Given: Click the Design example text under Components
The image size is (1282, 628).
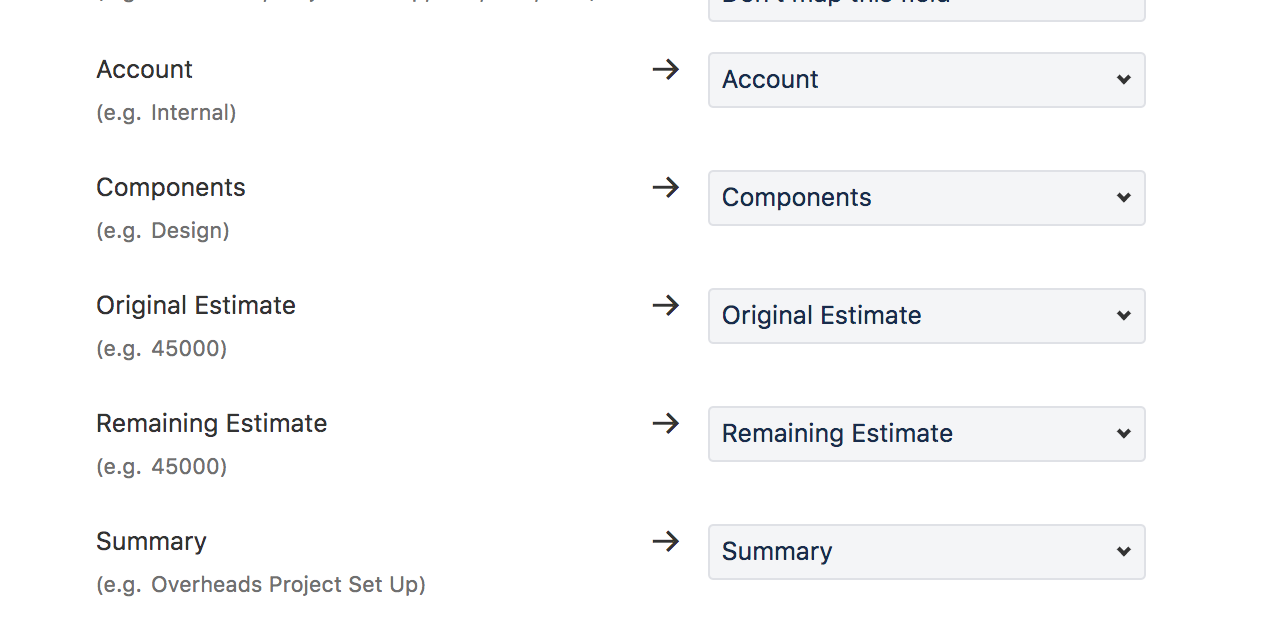Looking at the screenshot, I should 162,230.
